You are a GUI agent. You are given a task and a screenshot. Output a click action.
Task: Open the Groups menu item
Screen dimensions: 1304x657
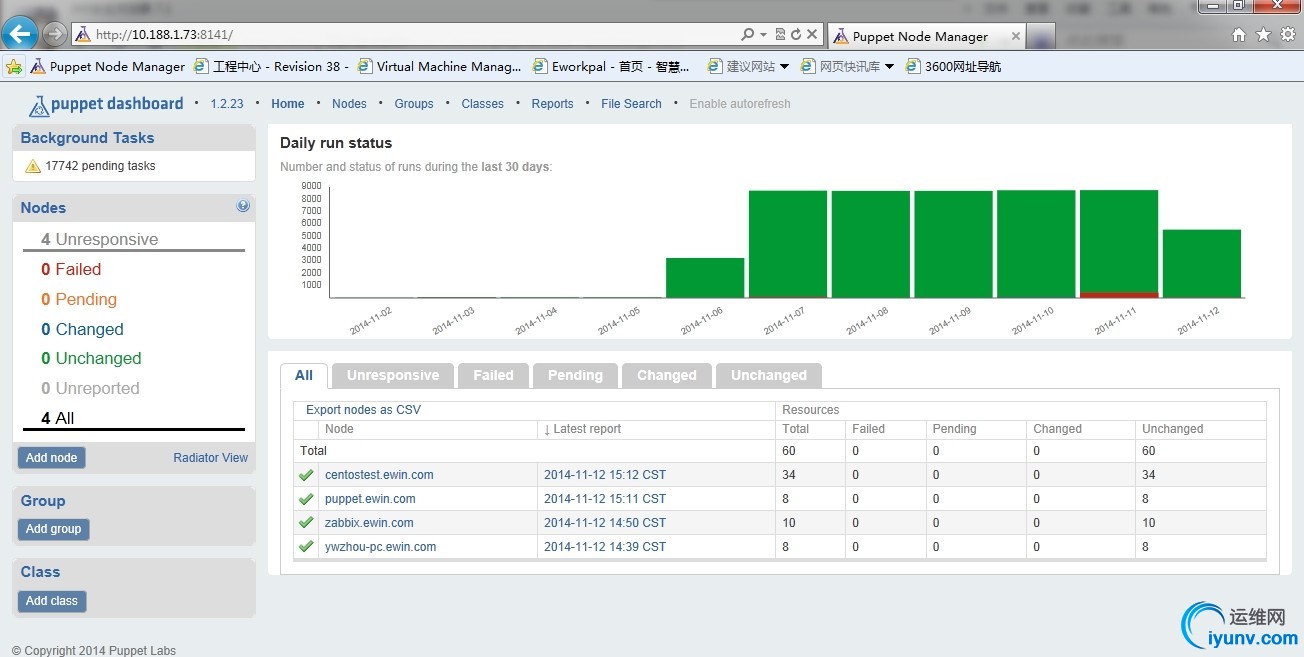click(x=414, y=104)
